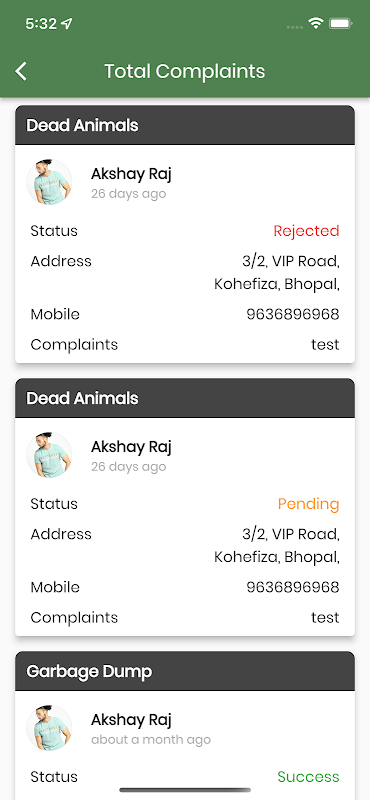Screen dimensions: 370x800
Task: Tap the location arrow beside the clock
Action: click(66, 23)
